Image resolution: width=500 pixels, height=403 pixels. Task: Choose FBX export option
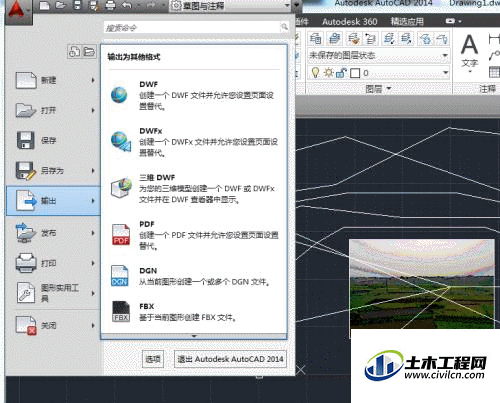pyautogui.click(x=194, y=312)
